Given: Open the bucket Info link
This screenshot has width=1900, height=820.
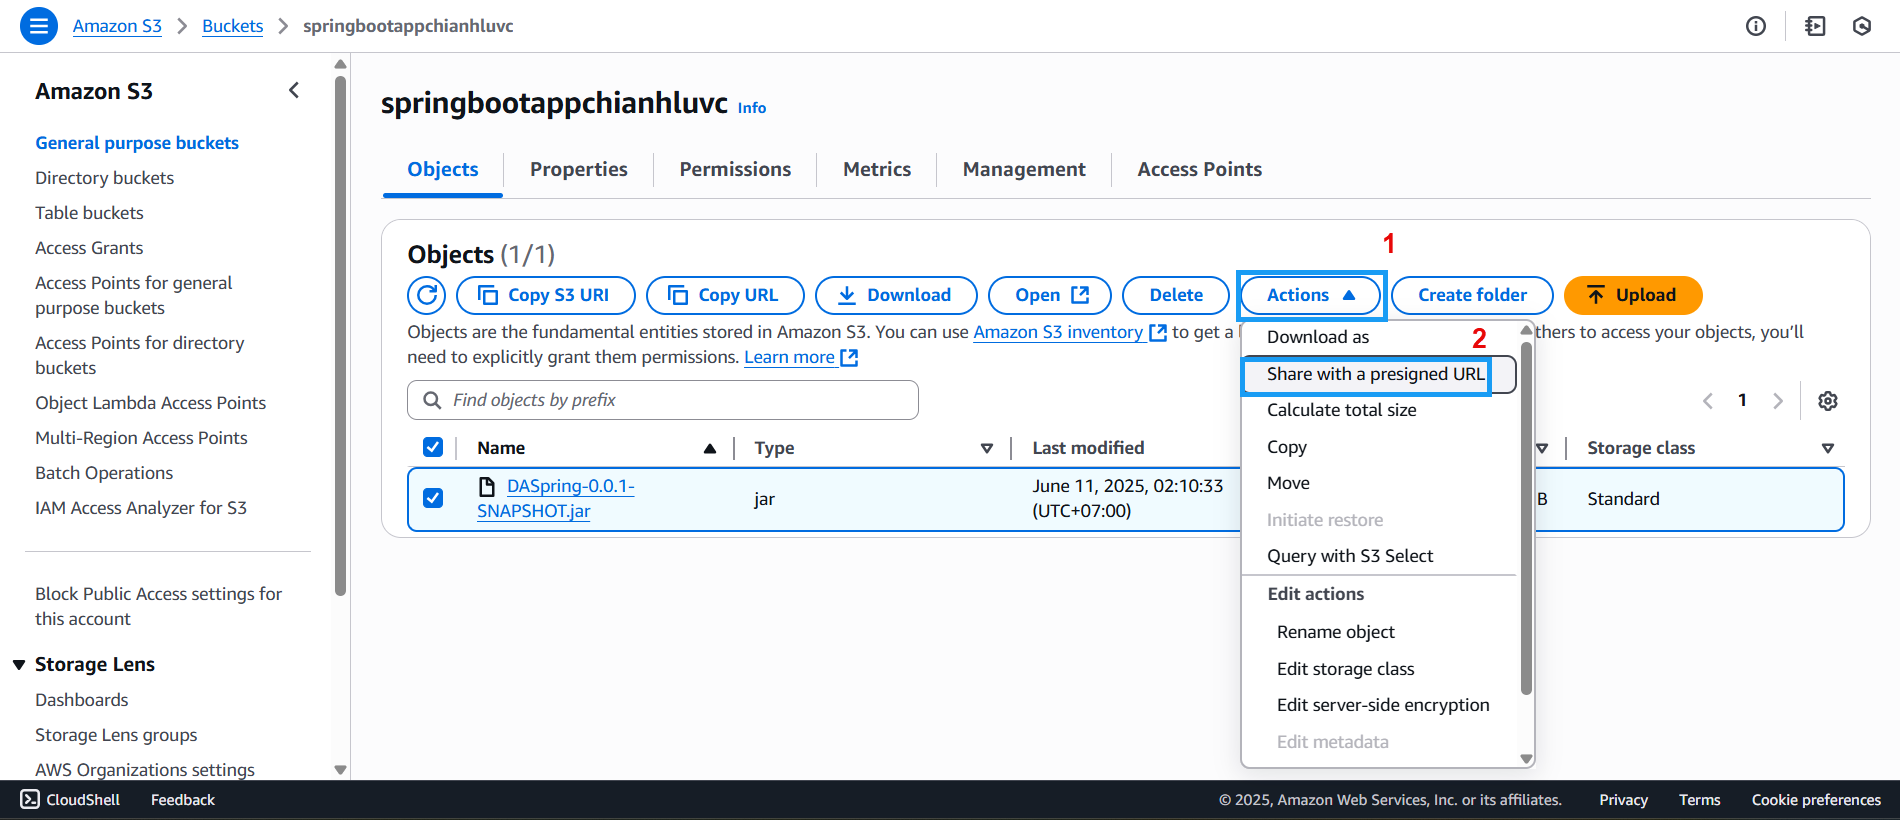Looking at the screenshot, I should pyautogui.click(x=752, y=108).
